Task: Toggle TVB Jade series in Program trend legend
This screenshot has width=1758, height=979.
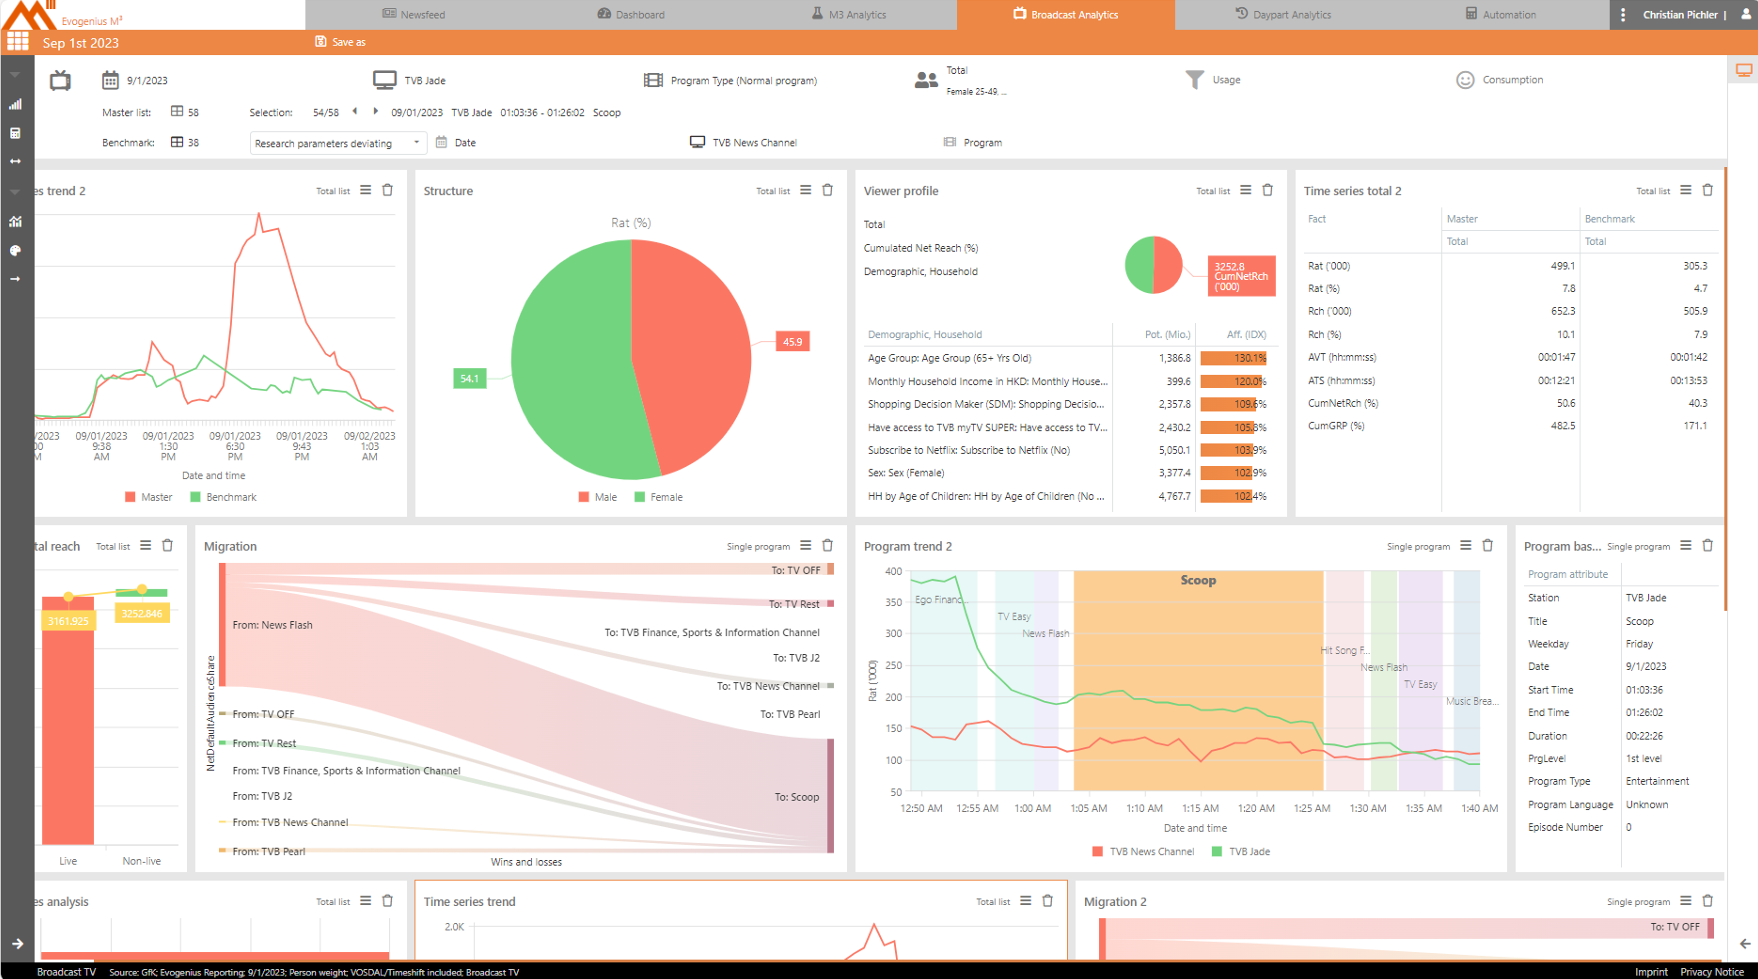Action: click(1240, 852)
